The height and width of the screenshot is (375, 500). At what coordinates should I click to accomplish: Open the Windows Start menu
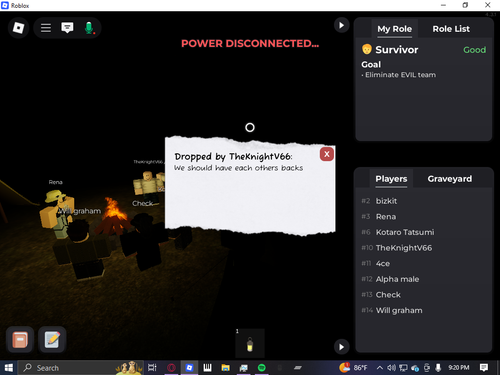pyautogui.click(x=8, y=368)
